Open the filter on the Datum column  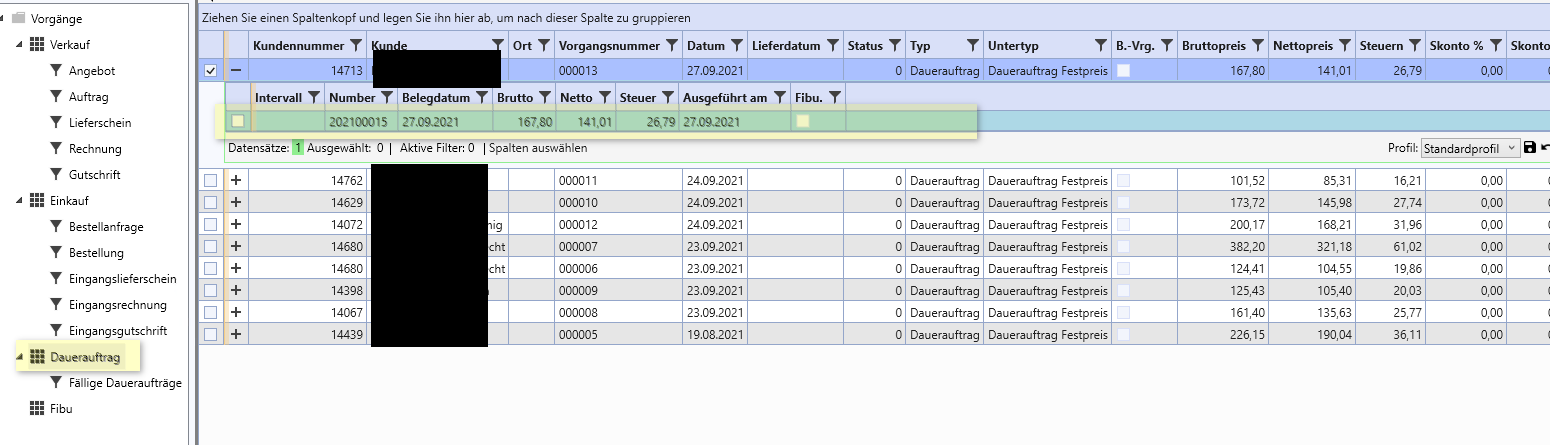coord(737,46)
